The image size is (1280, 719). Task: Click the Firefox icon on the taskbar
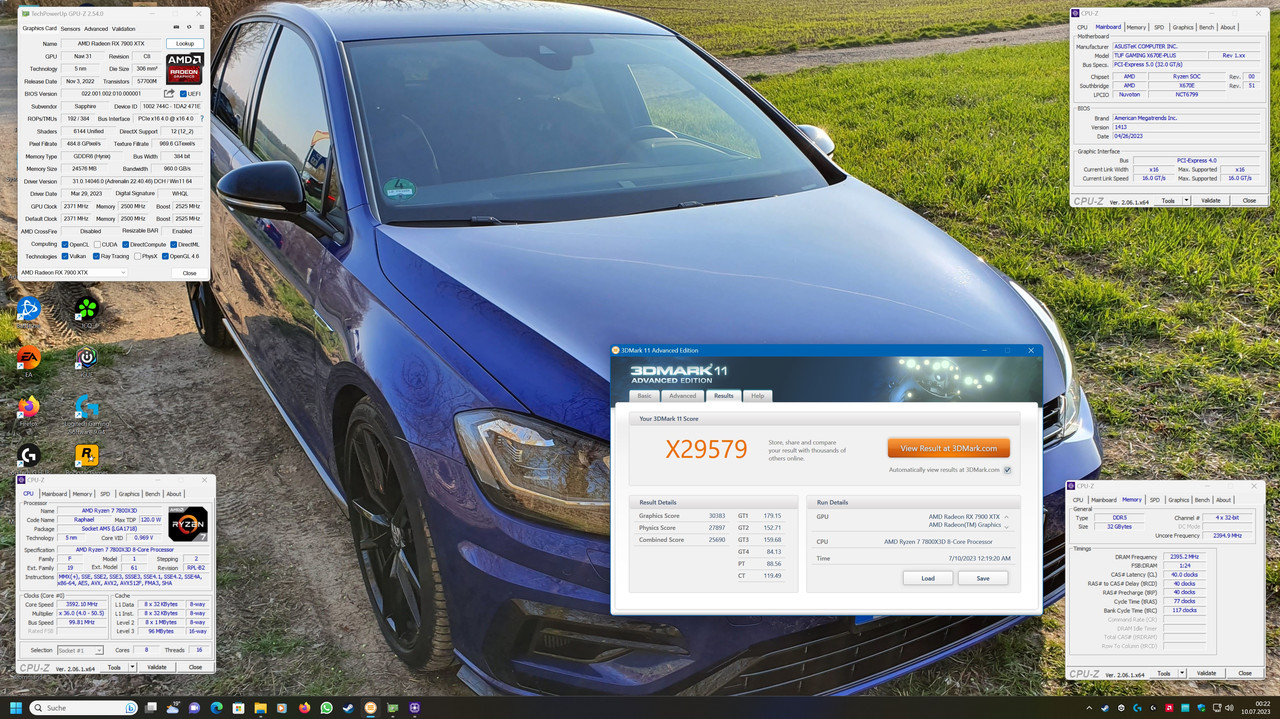pos(304,708)
